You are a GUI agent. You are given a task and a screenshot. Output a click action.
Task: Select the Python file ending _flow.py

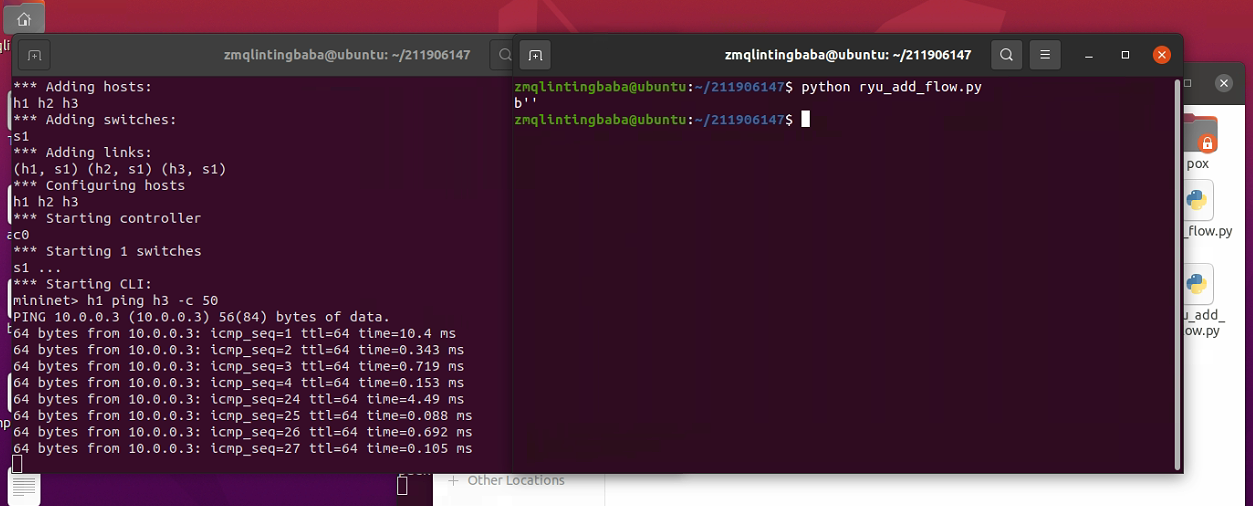click(x=1205, y=209)
